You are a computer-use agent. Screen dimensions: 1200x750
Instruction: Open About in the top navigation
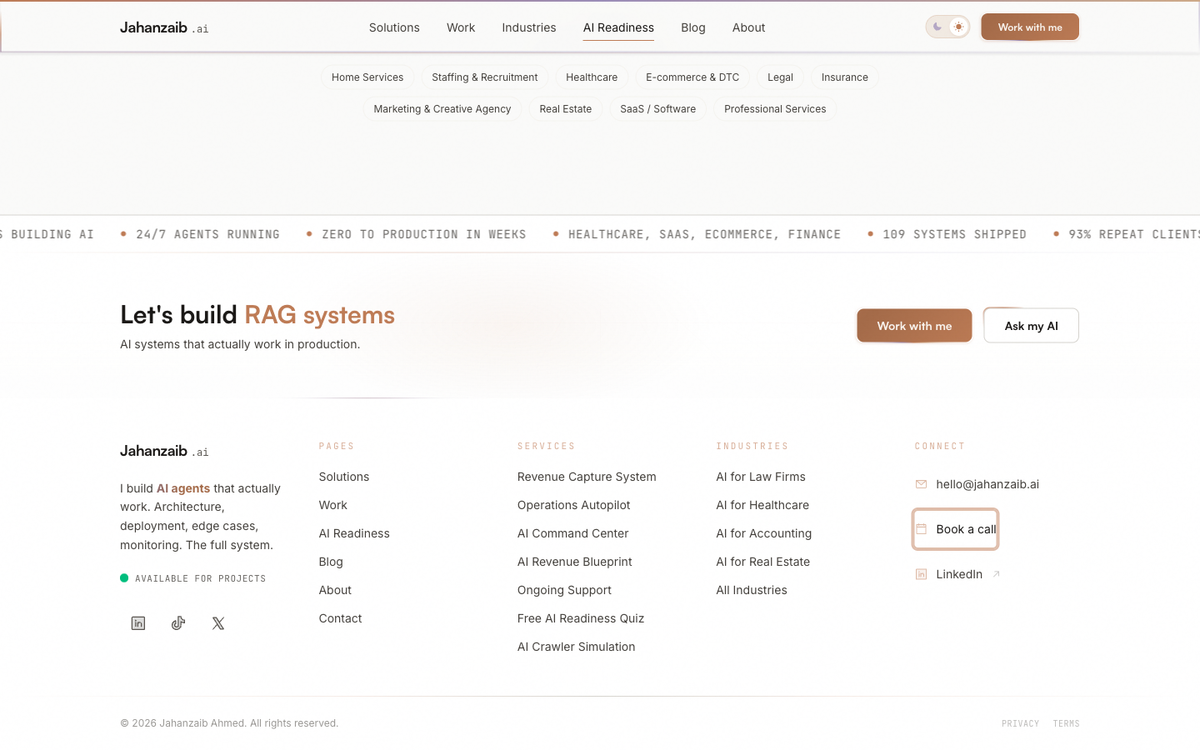[749, 28]
